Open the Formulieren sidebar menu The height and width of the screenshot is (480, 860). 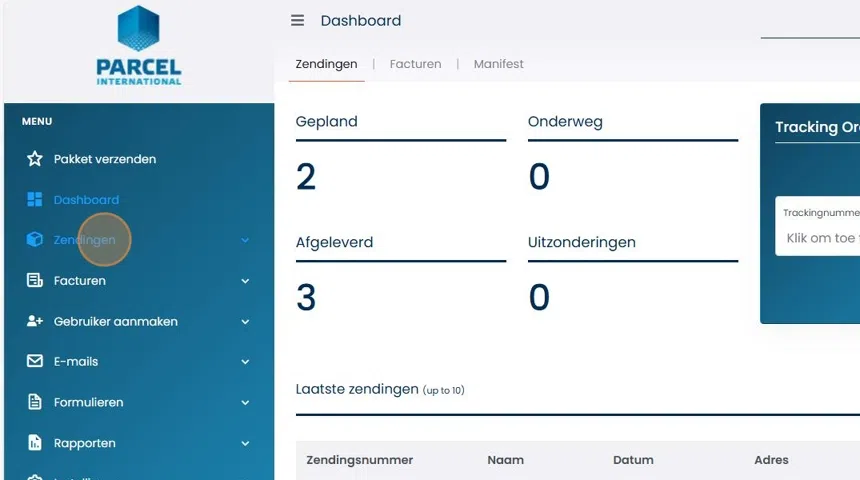88,402
